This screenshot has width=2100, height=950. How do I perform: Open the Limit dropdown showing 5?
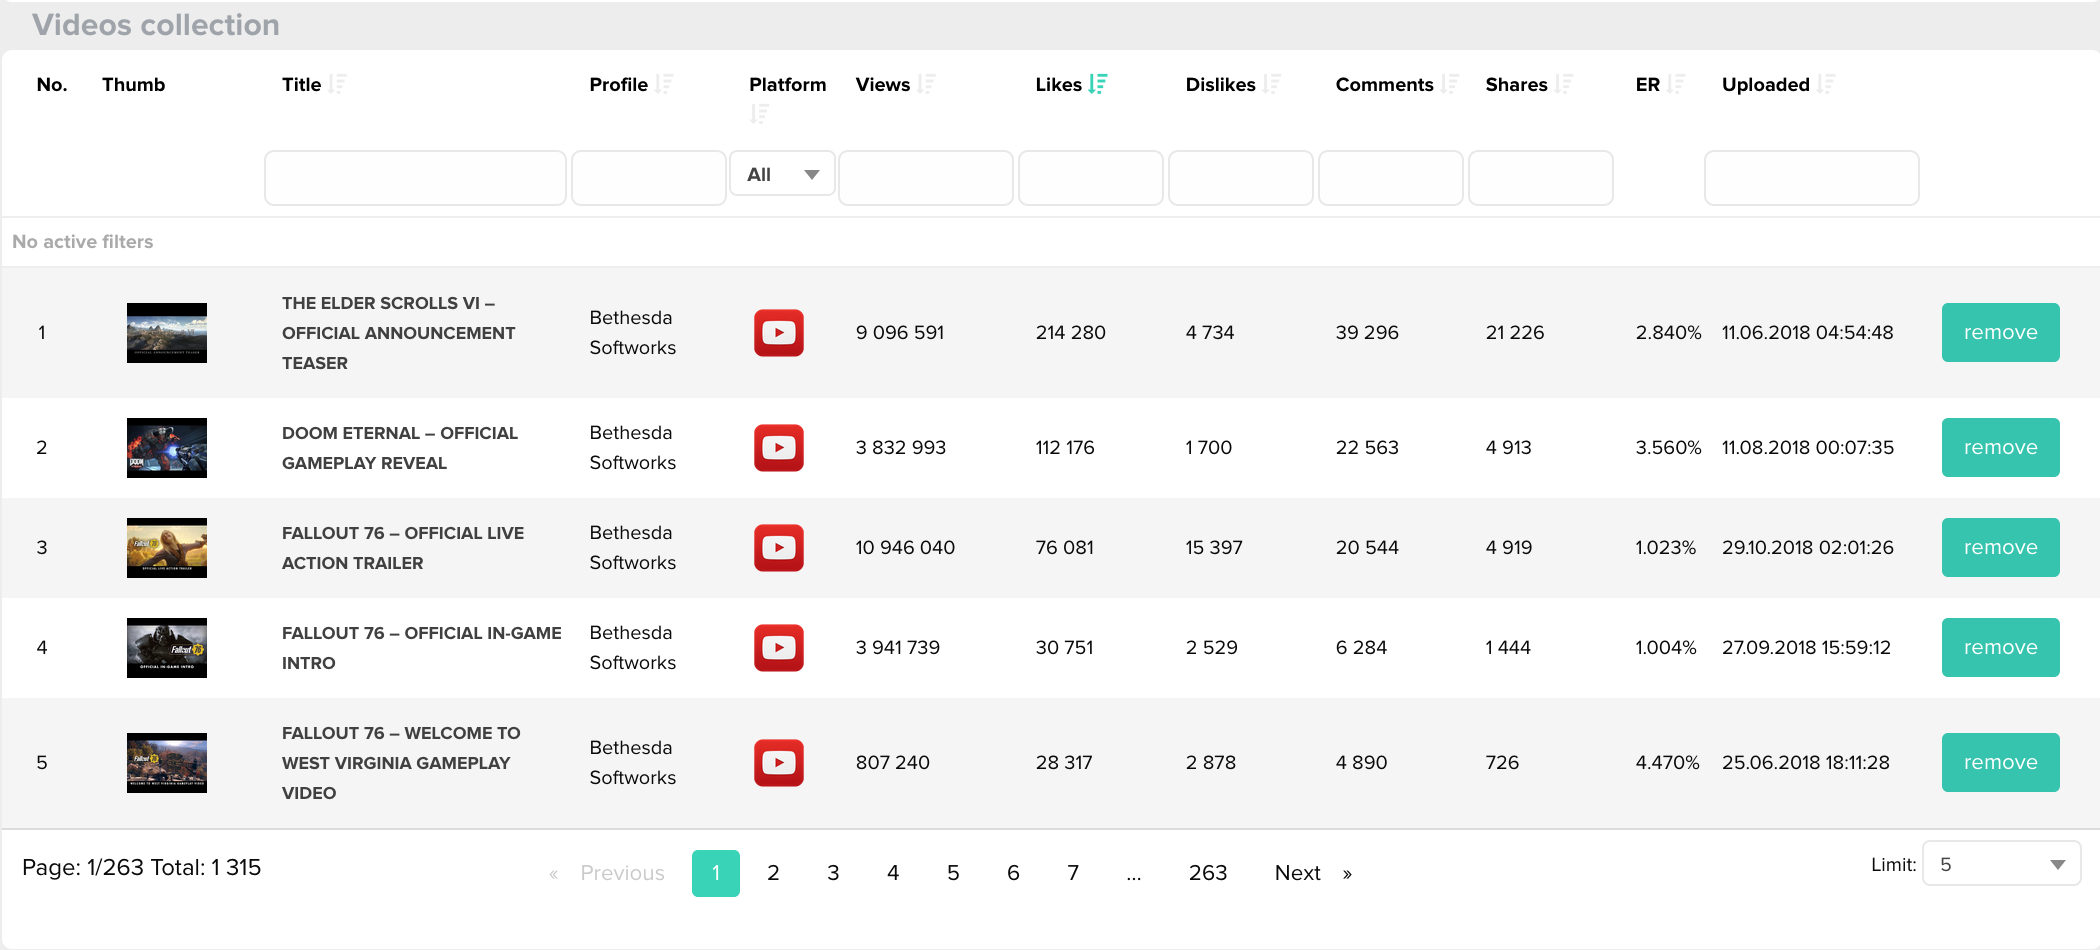click(2002, 864)
